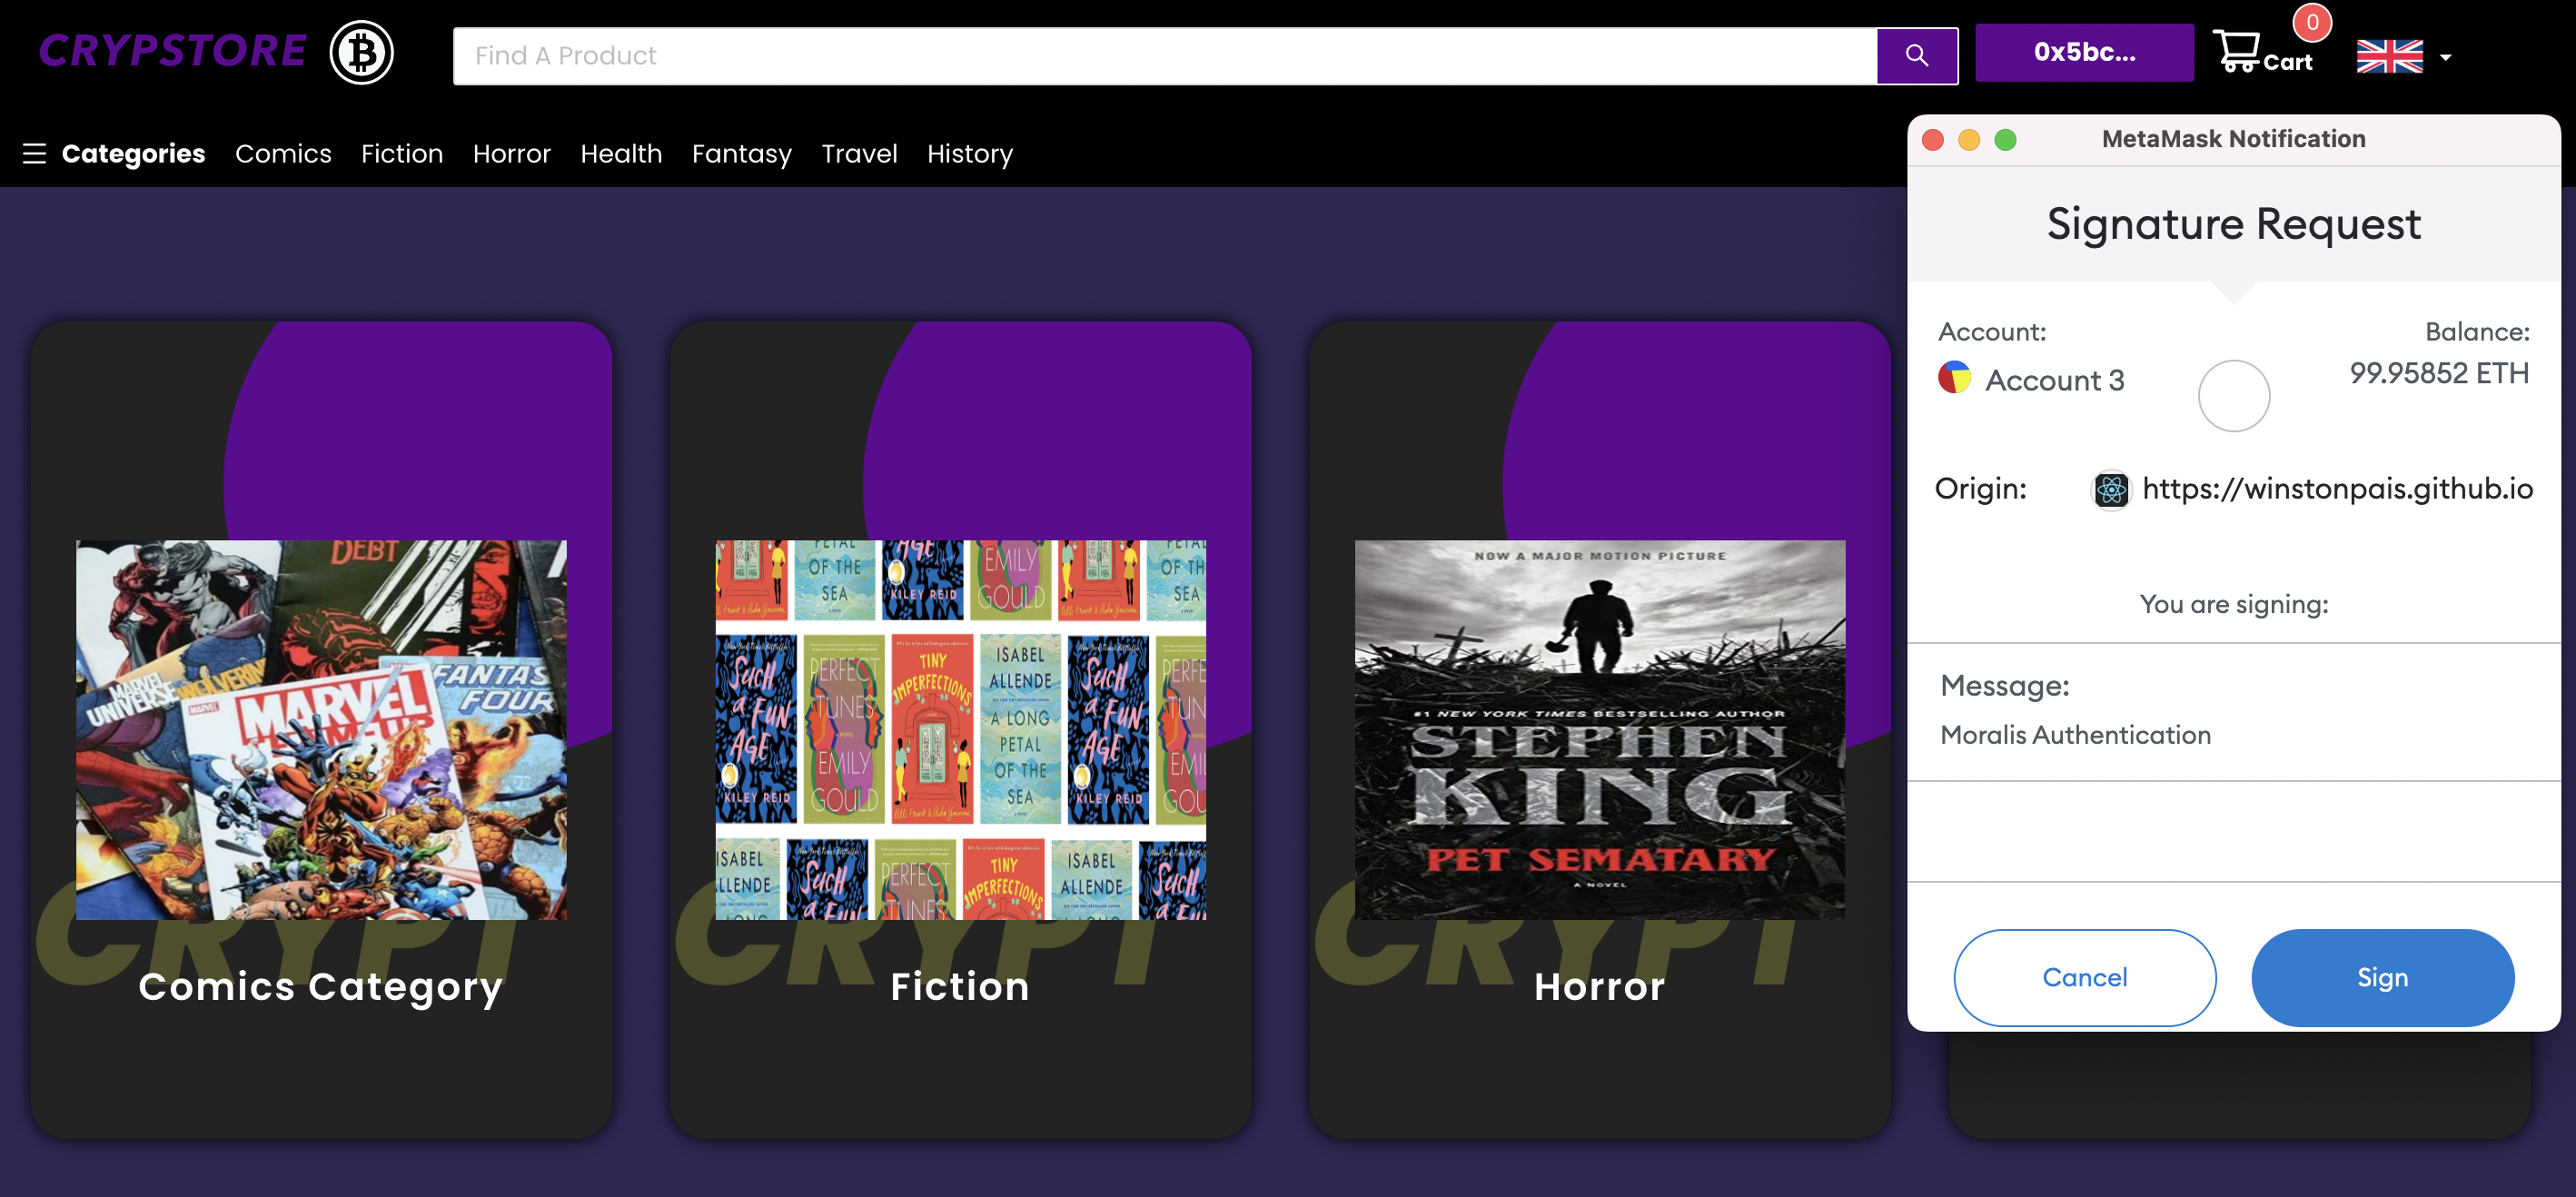Click the empty circular identicon in MetaMask
2576x1197 pixels.
pyautogui.click(x=2233, y=396)
